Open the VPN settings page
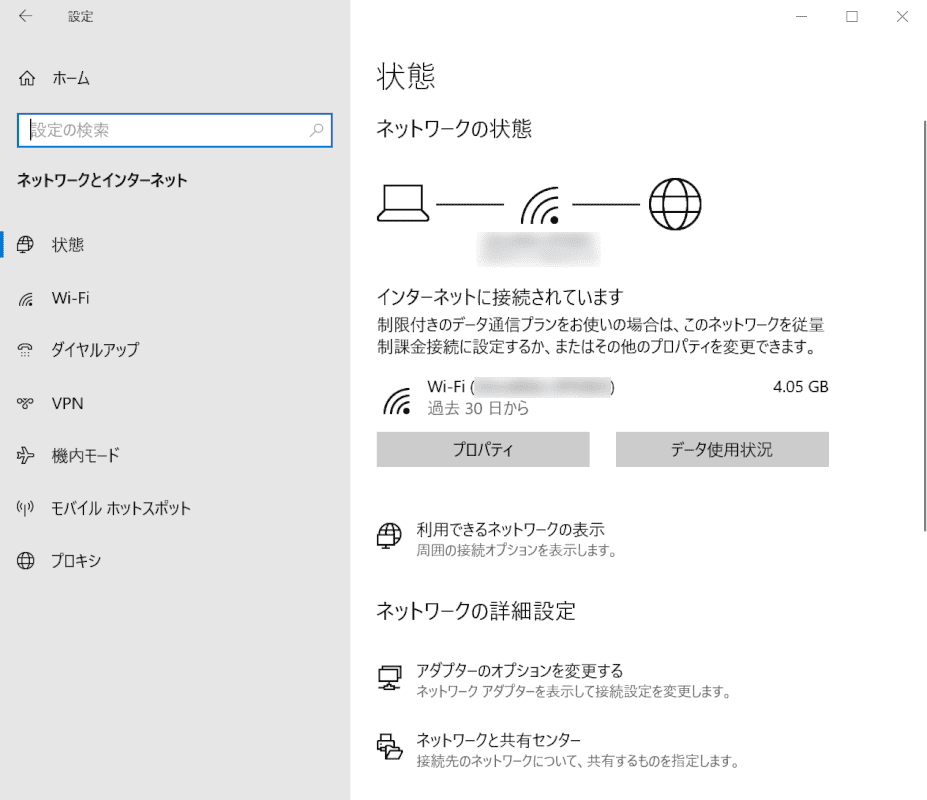The width and height of the screenshot is (927, 800). click(175, 403)
